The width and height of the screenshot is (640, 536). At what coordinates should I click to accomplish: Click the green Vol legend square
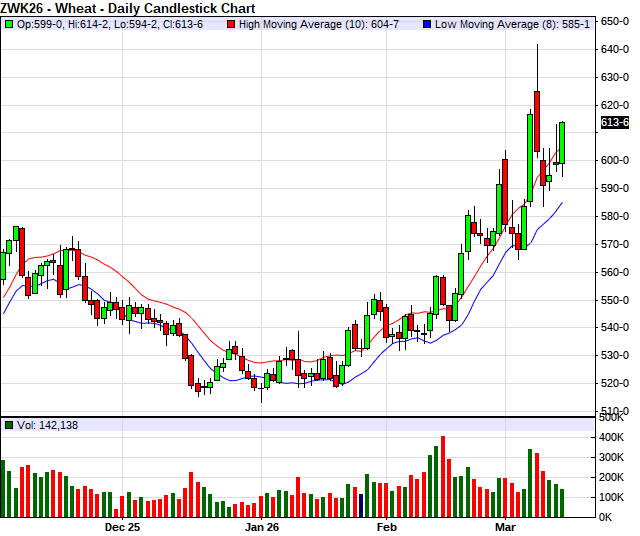(9, 425)
